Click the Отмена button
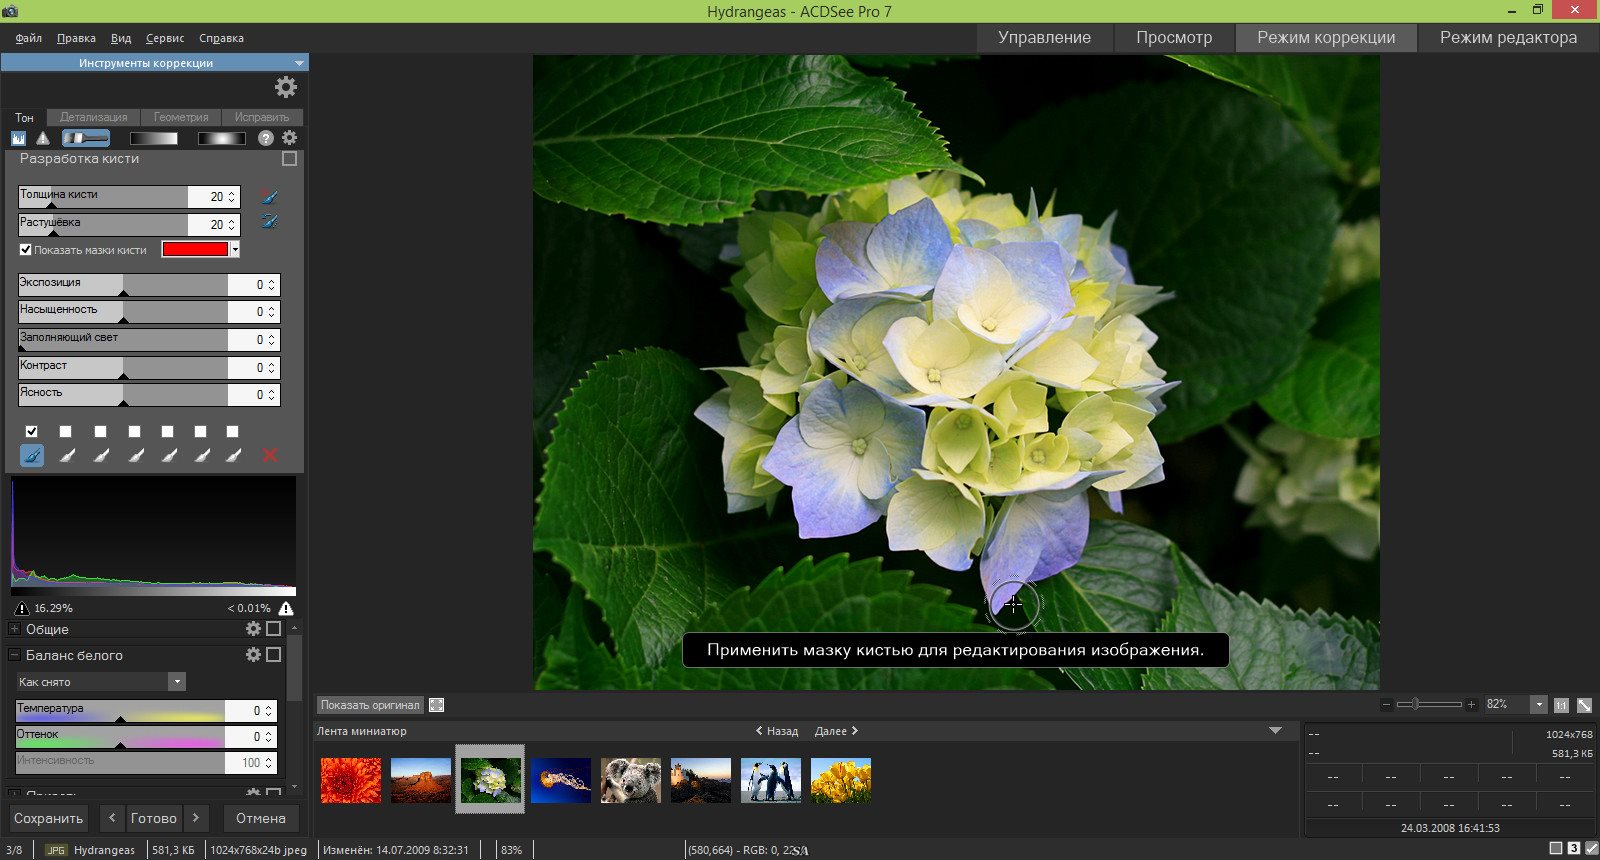This screenshot has width=1600, height=860. tap(261, 818)
